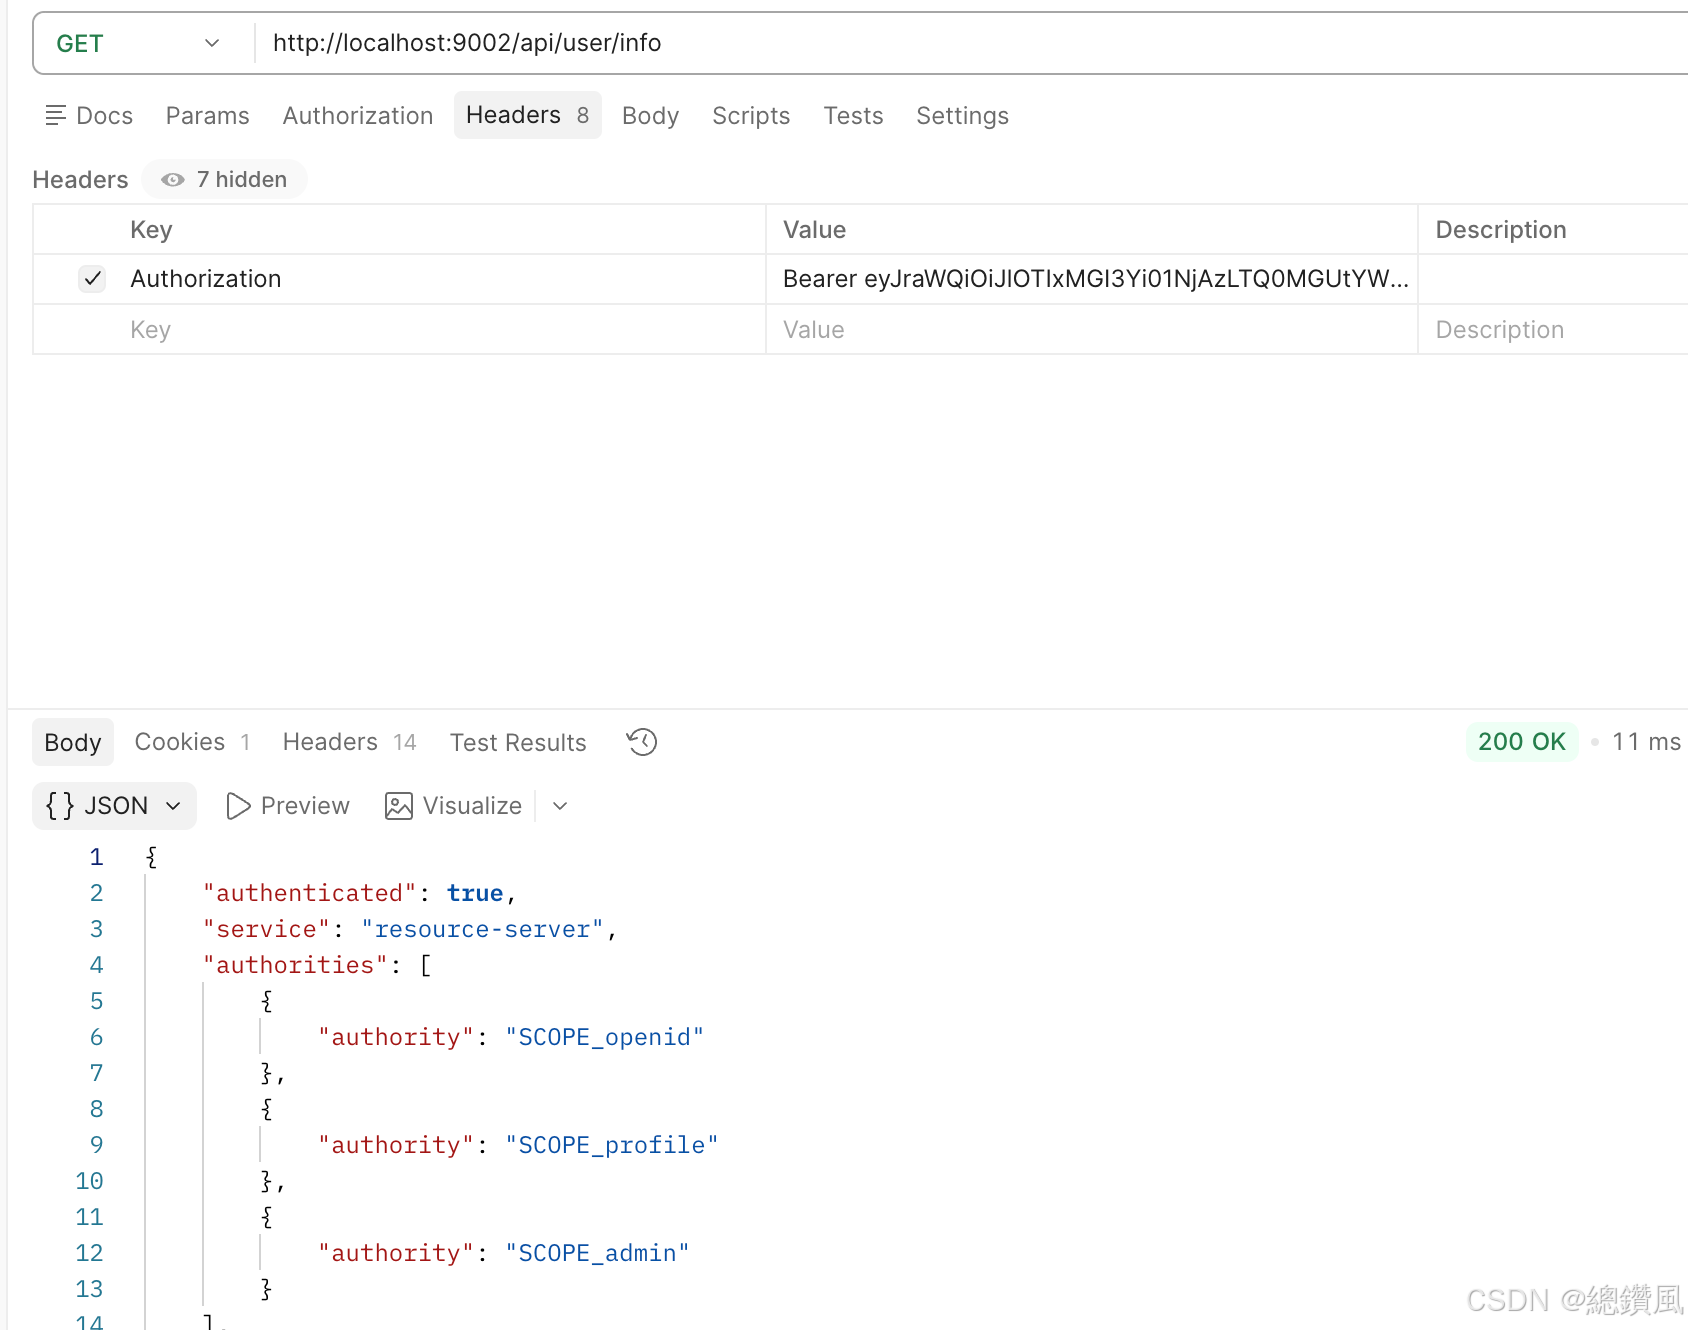Viewport: 1688px width, 1330px height.
Task: Open the response Cookies tab
Action: [x=192, y=742]
